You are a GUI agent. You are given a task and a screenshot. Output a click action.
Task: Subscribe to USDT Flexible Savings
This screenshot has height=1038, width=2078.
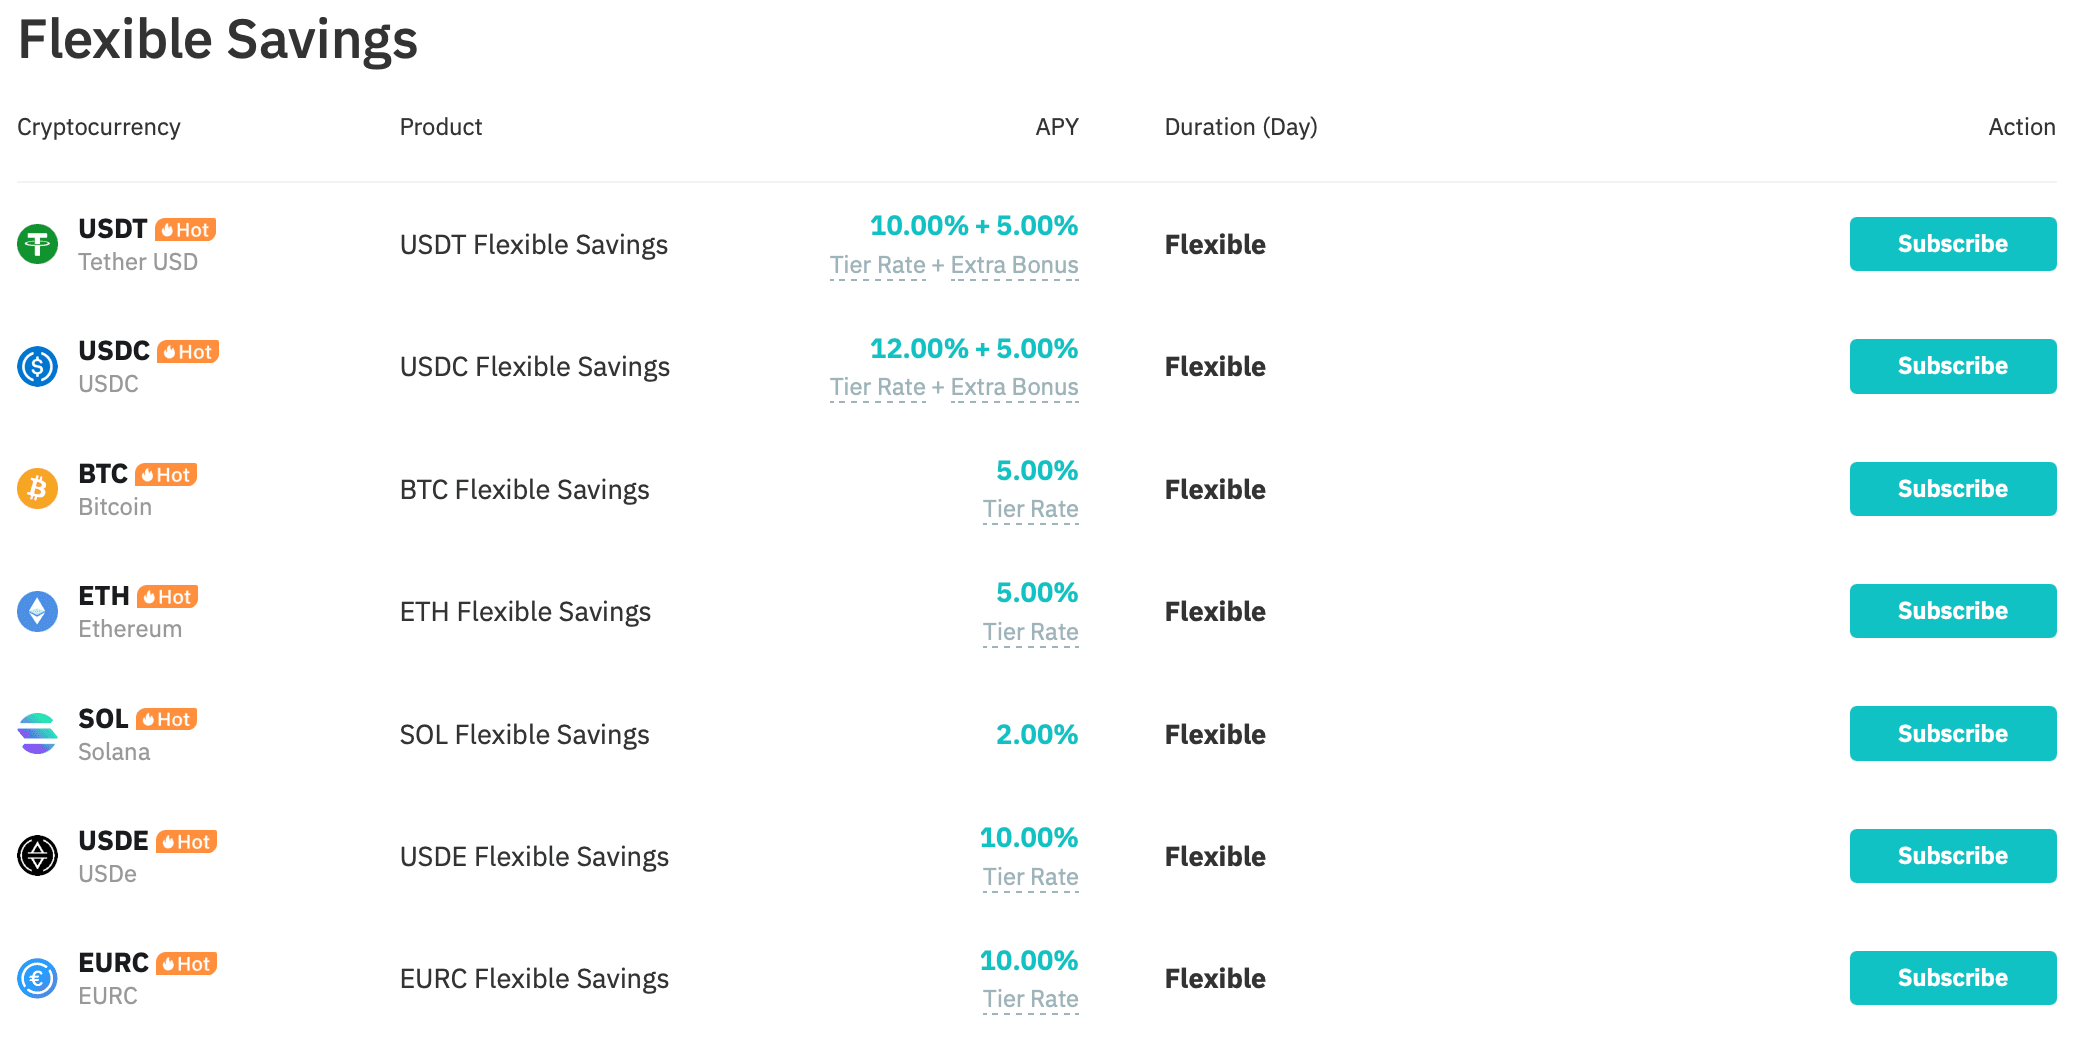[x=1952, y=244]
